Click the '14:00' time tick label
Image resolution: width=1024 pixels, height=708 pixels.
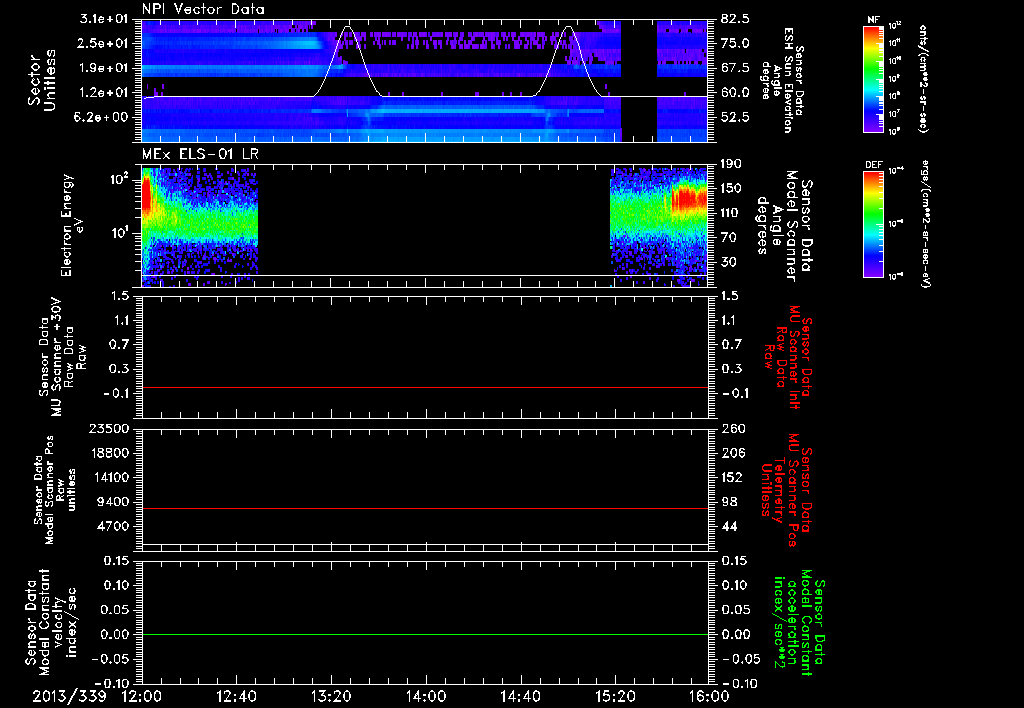pos(426,697)
